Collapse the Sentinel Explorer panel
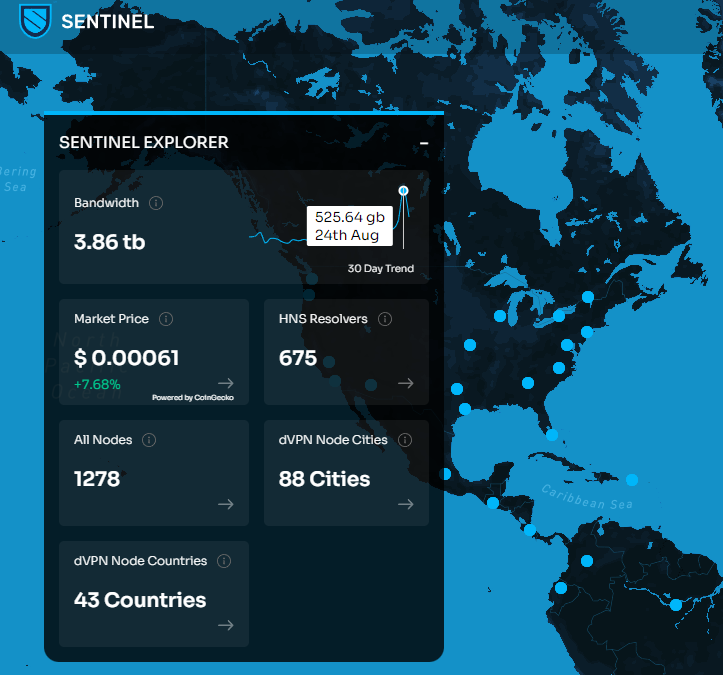 click(x=424, y=143)
